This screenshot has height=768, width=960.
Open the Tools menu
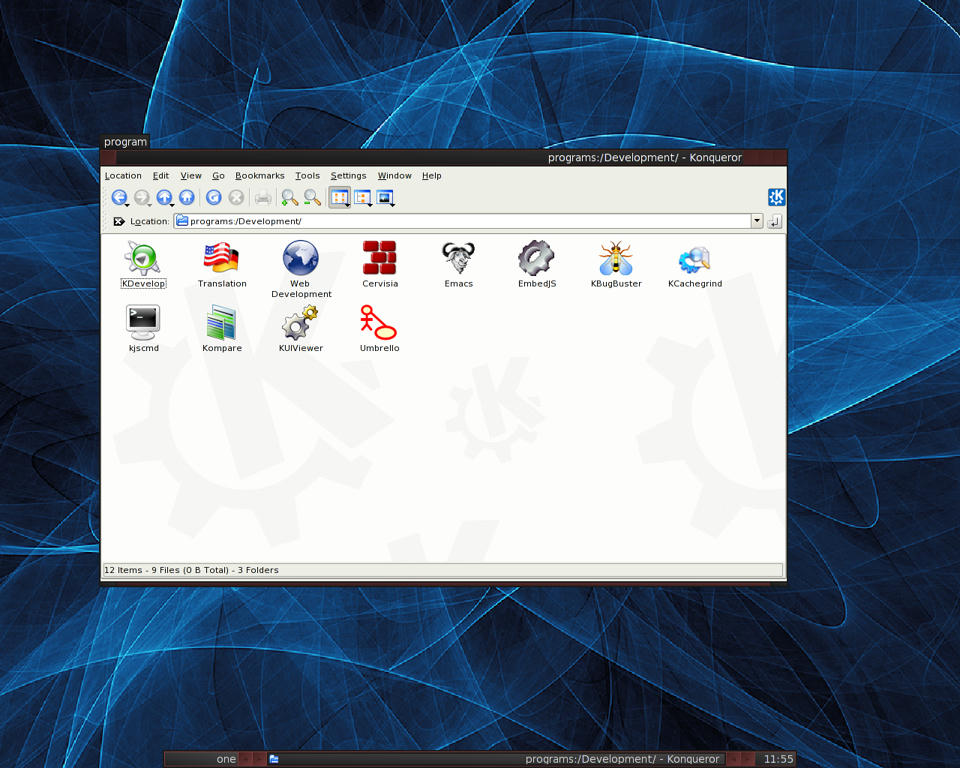coord(307,176)
